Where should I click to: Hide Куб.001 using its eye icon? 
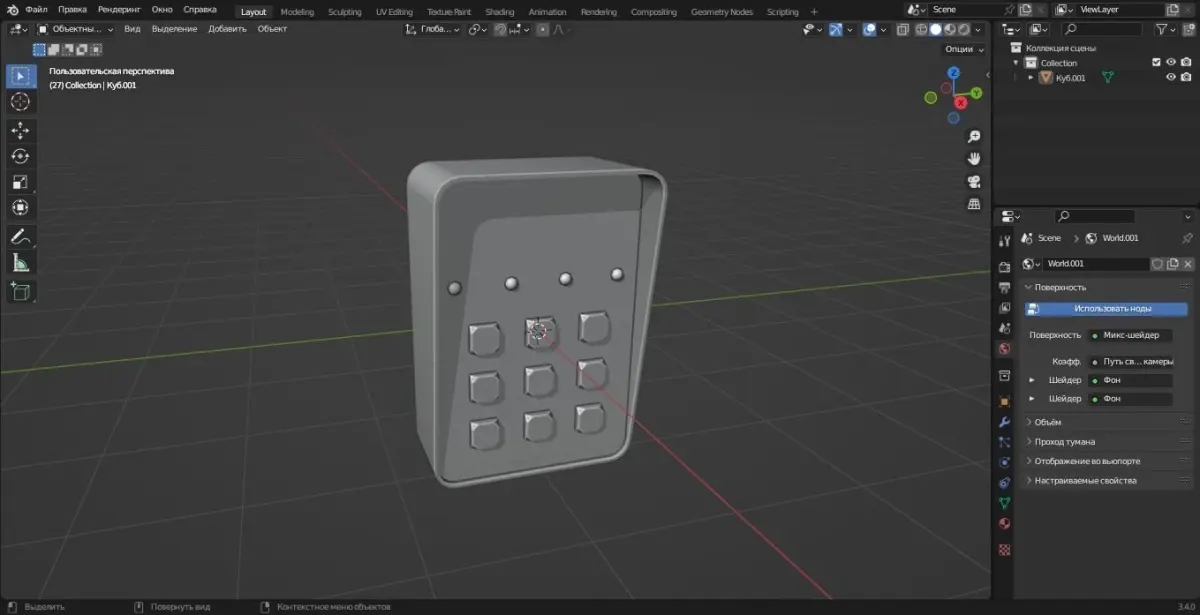tap(1171, 77)
